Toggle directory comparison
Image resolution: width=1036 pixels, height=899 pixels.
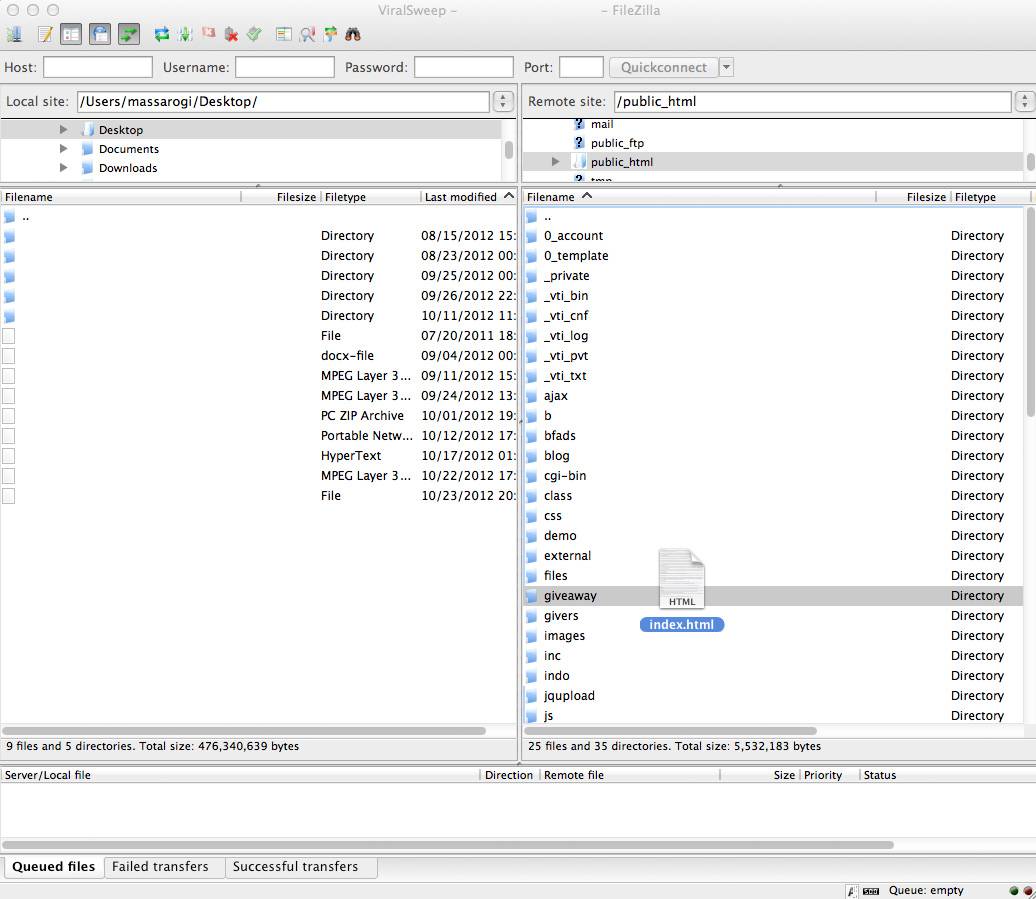pyautogui.click(x=307, y=34)
